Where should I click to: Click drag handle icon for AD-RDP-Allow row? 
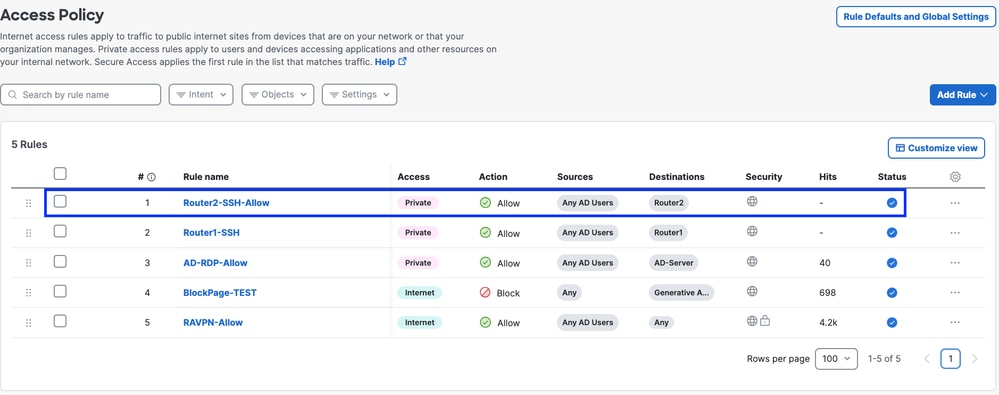point(29,263)
